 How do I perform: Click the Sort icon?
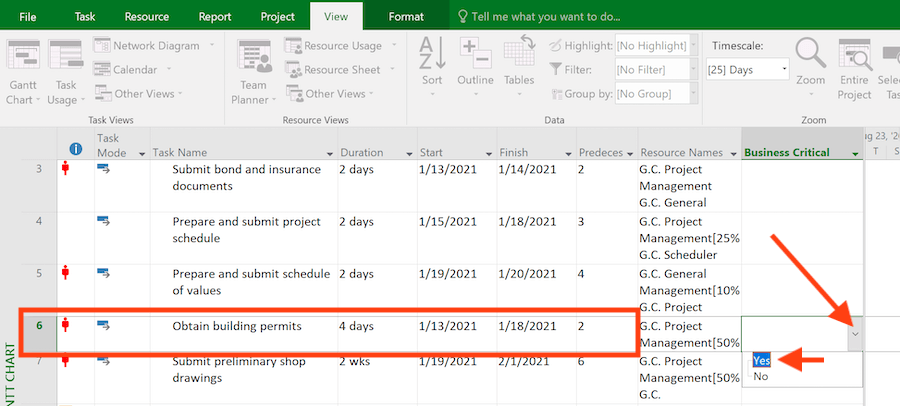[432, 60]
